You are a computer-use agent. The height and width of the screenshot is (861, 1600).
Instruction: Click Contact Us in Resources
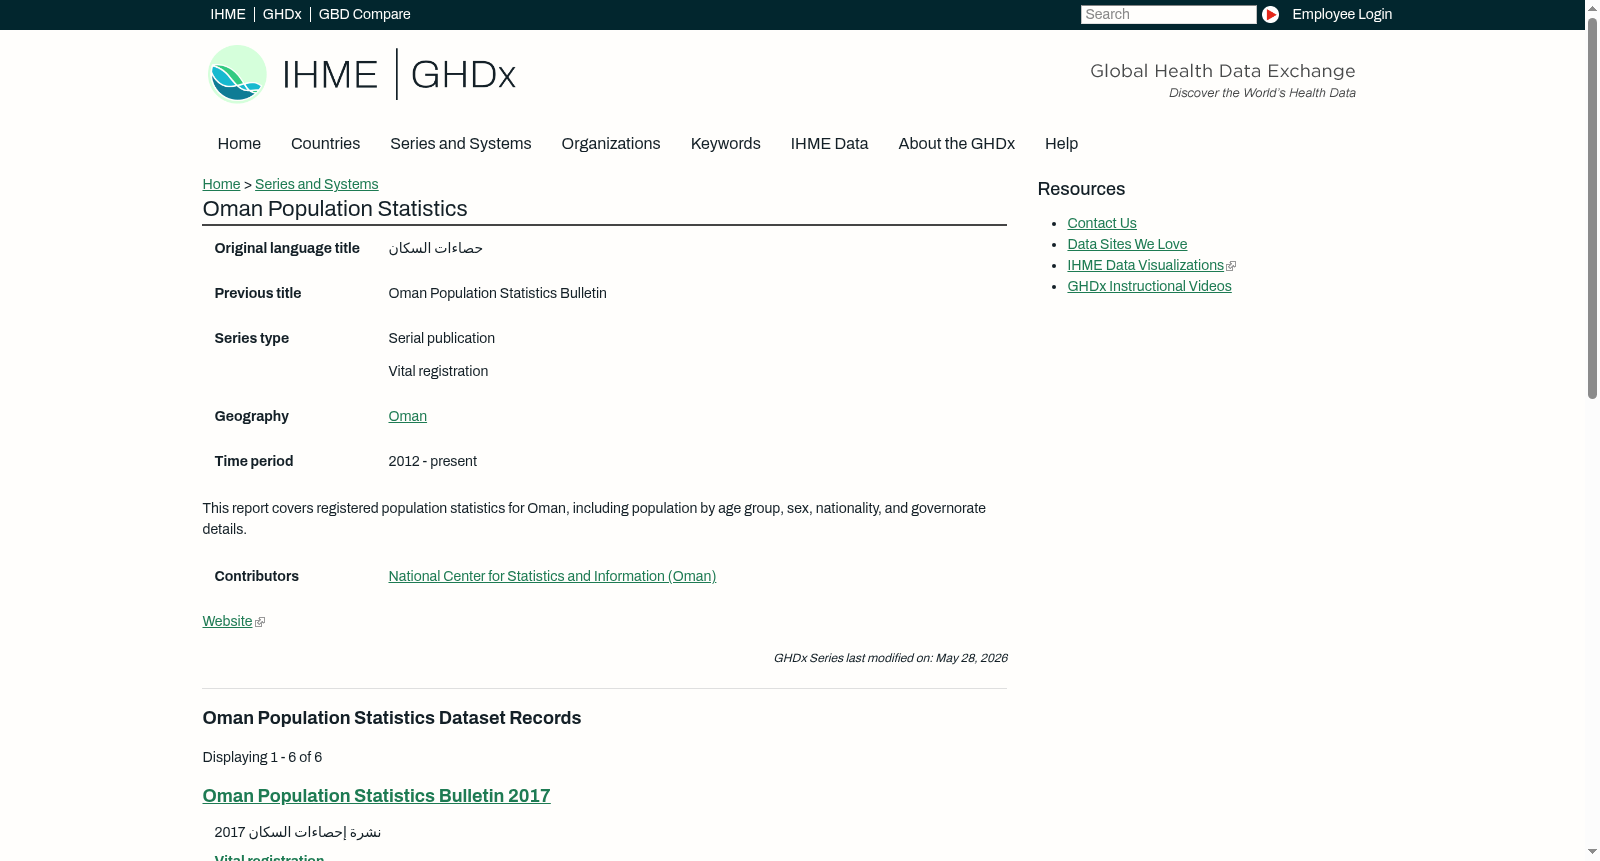(1101, 223)
